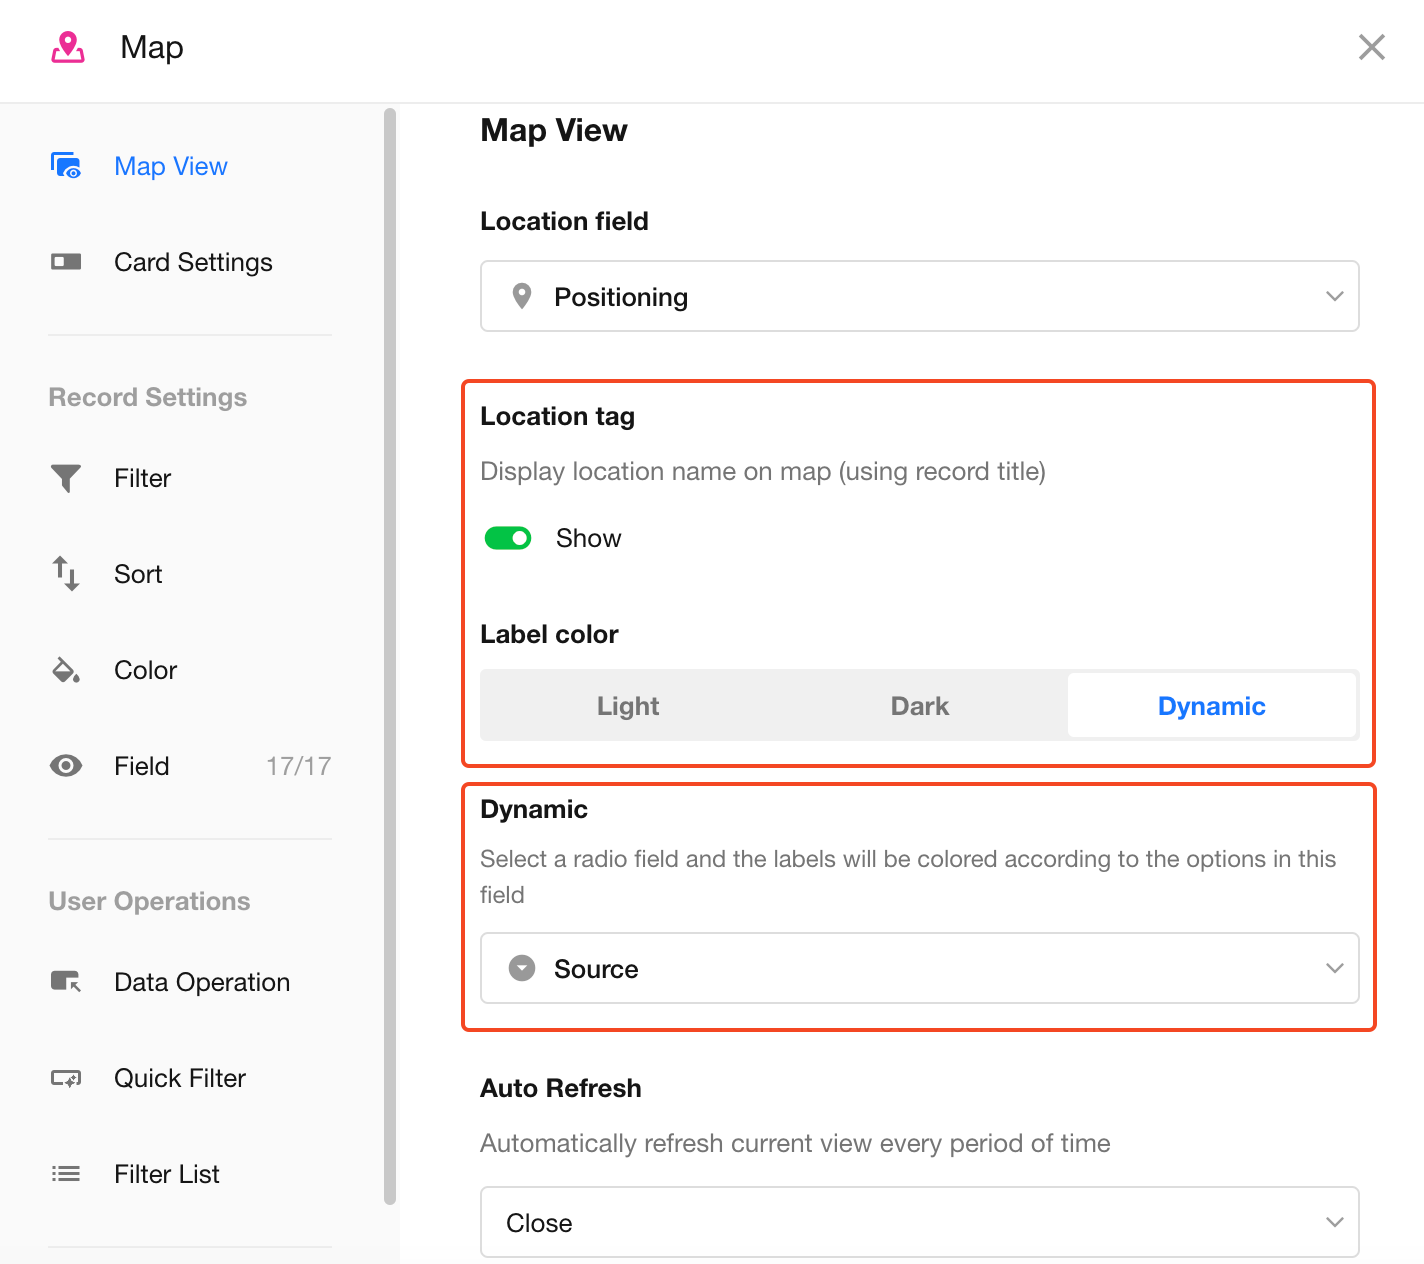
Task: Expand the Source radio field dropdown
Action: (919, 968)
